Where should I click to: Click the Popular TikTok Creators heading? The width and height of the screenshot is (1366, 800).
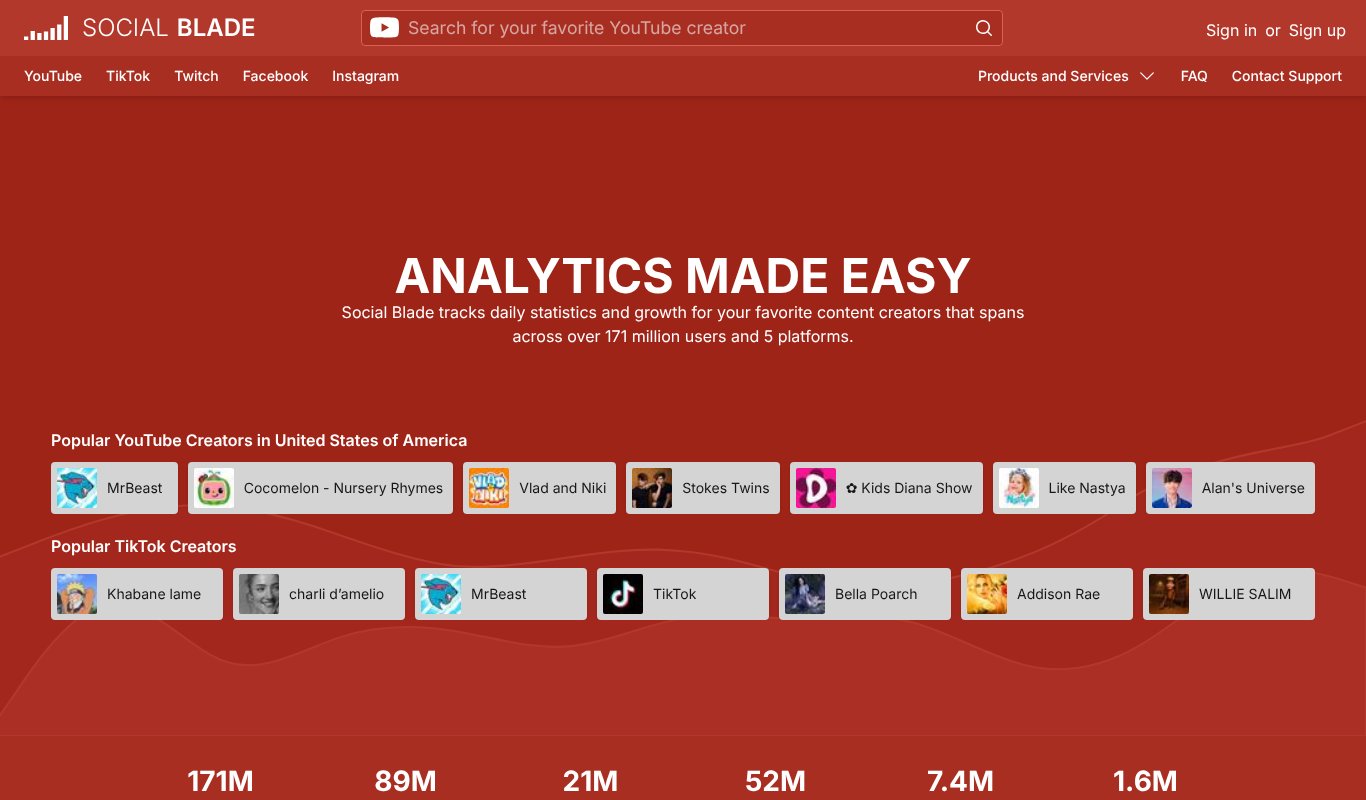coord(144,546)
